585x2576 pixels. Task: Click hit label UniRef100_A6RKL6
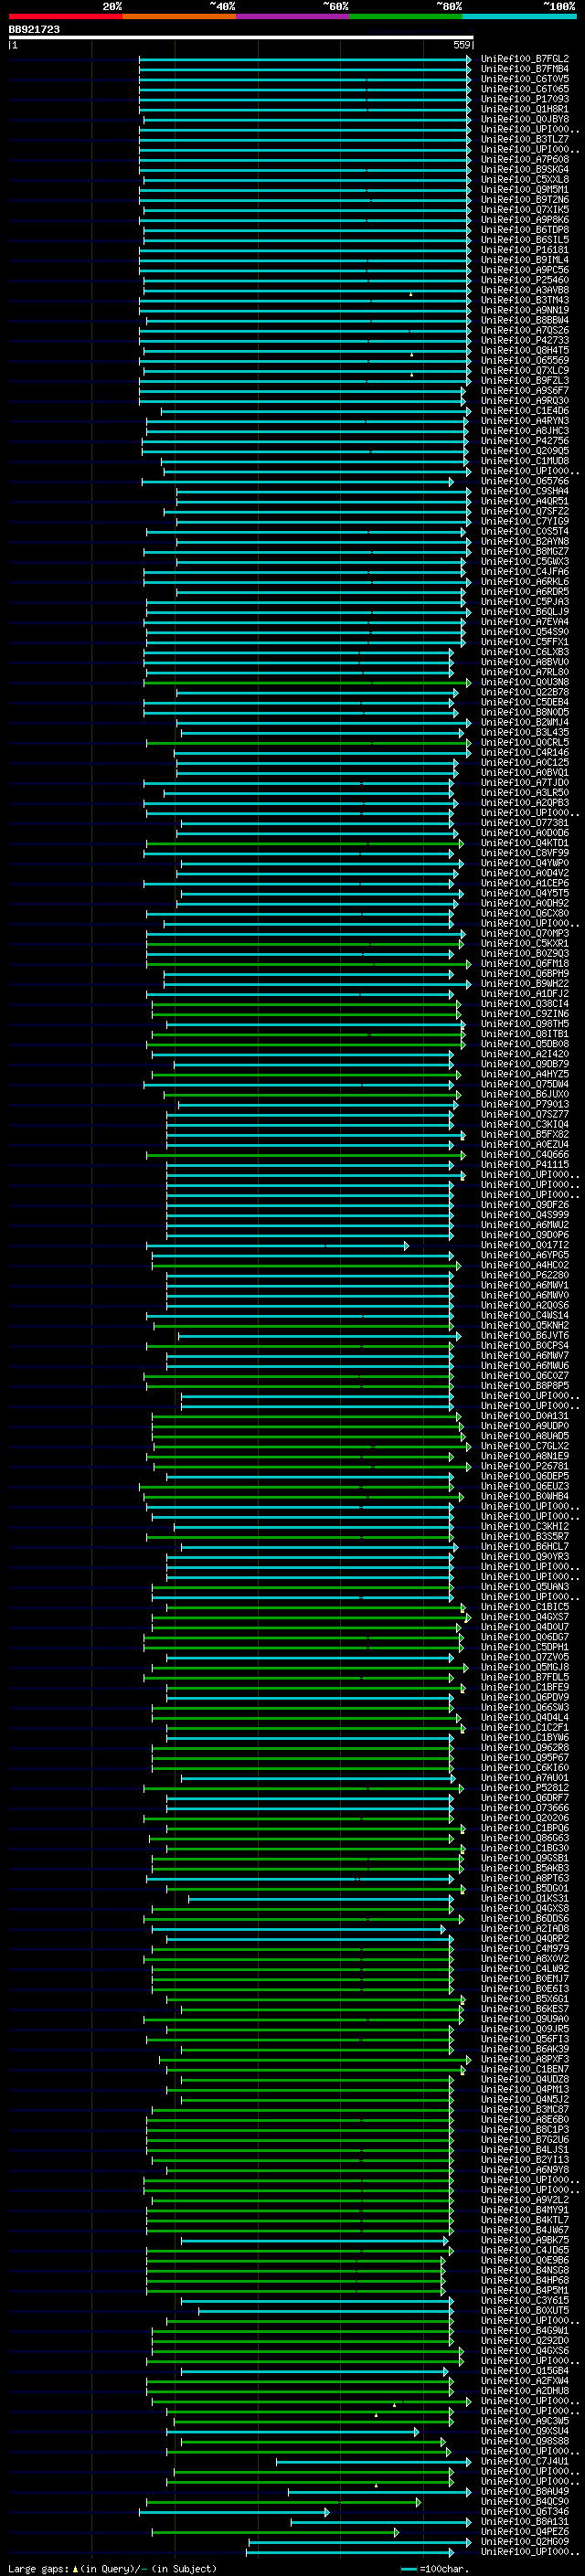point(525,581)
